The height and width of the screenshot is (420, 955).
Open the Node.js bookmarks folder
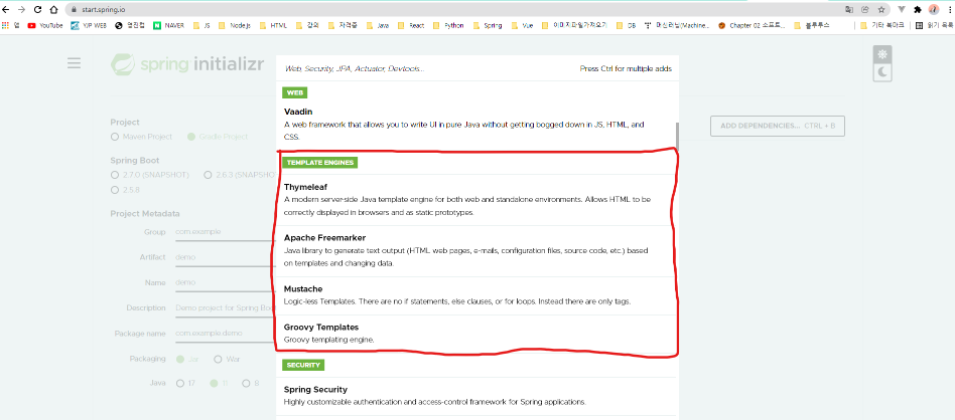(236, 26)
